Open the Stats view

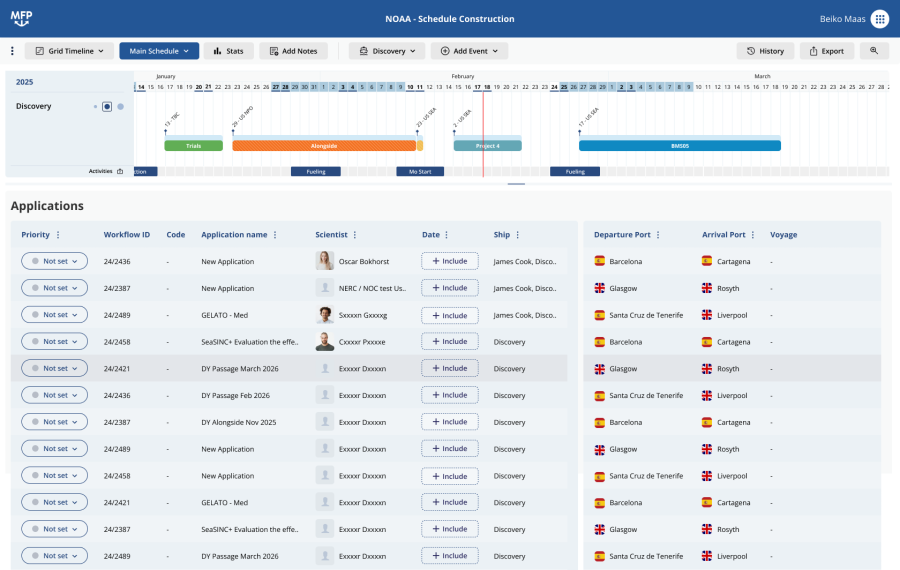(228, 51)
